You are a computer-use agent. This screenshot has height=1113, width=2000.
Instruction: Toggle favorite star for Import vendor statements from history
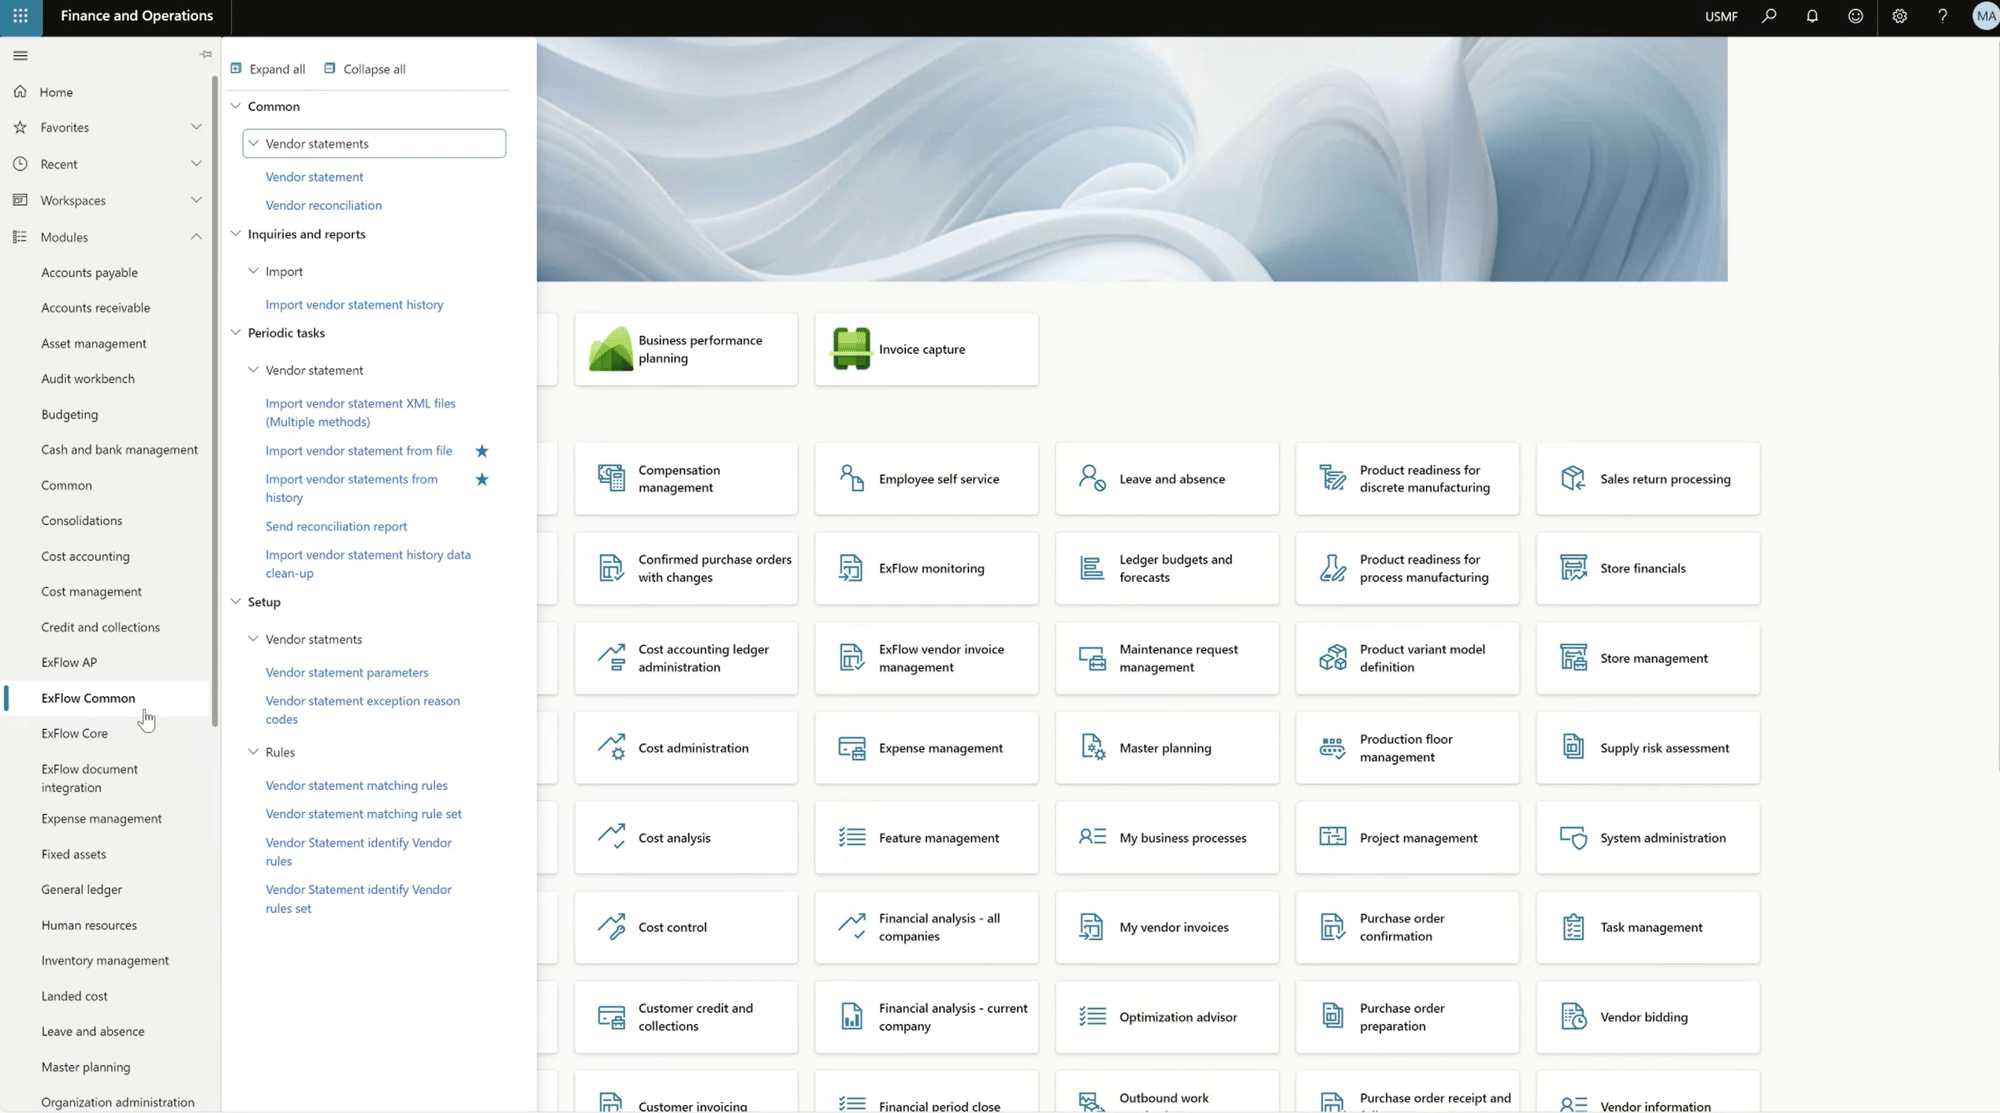[x=482, y=480]
